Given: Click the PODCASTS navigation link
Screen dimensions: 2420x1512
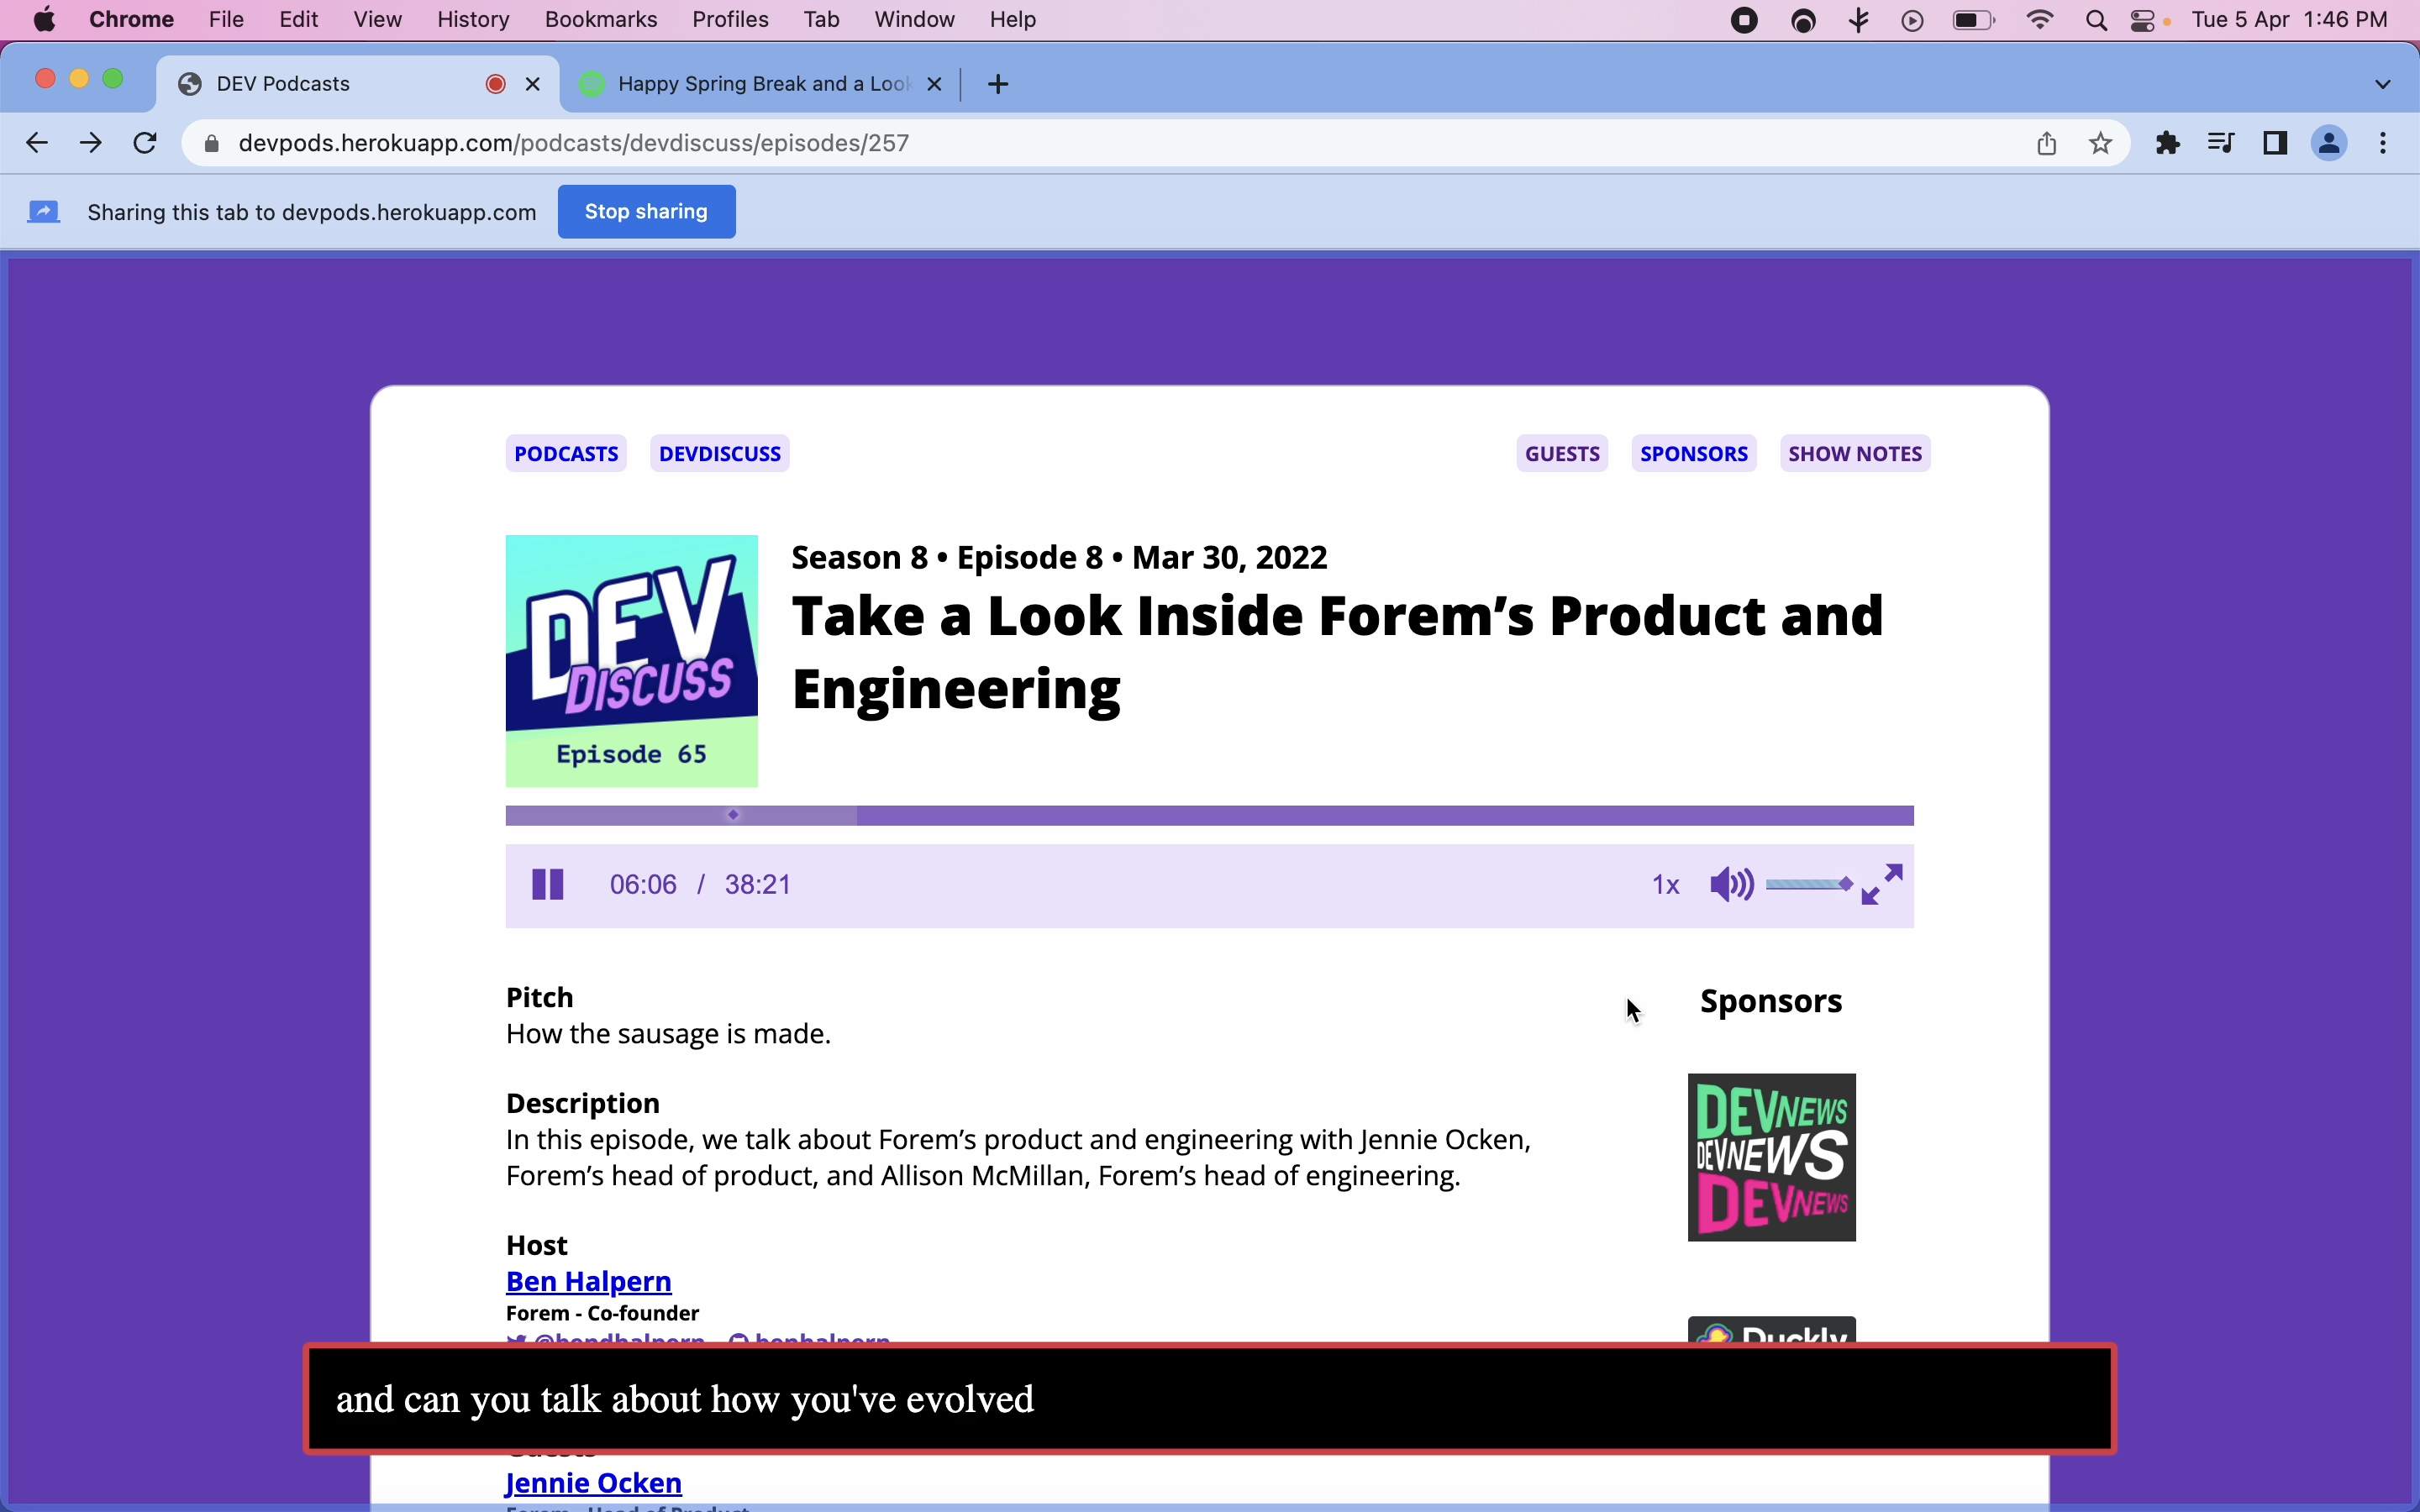Looking at the screenshot, I should click(x=566, y=453).
